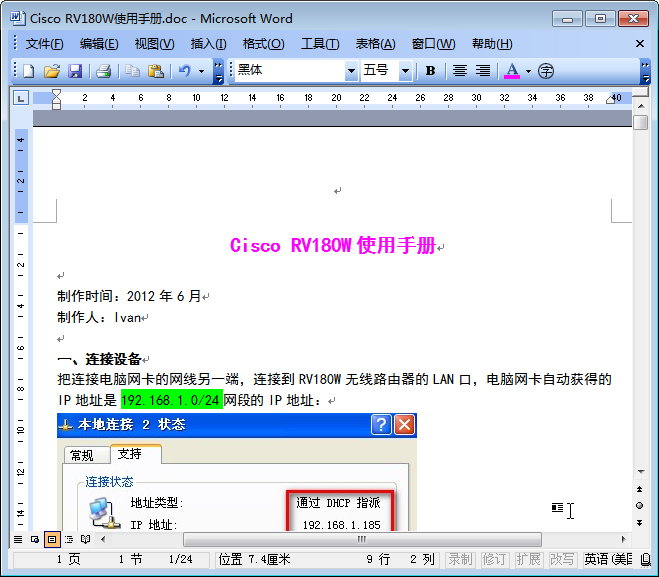Image resolution: width=659 pixels, height=577 pixels.
Task: Apply distributed alignment to text
Action: click(483, 71)
